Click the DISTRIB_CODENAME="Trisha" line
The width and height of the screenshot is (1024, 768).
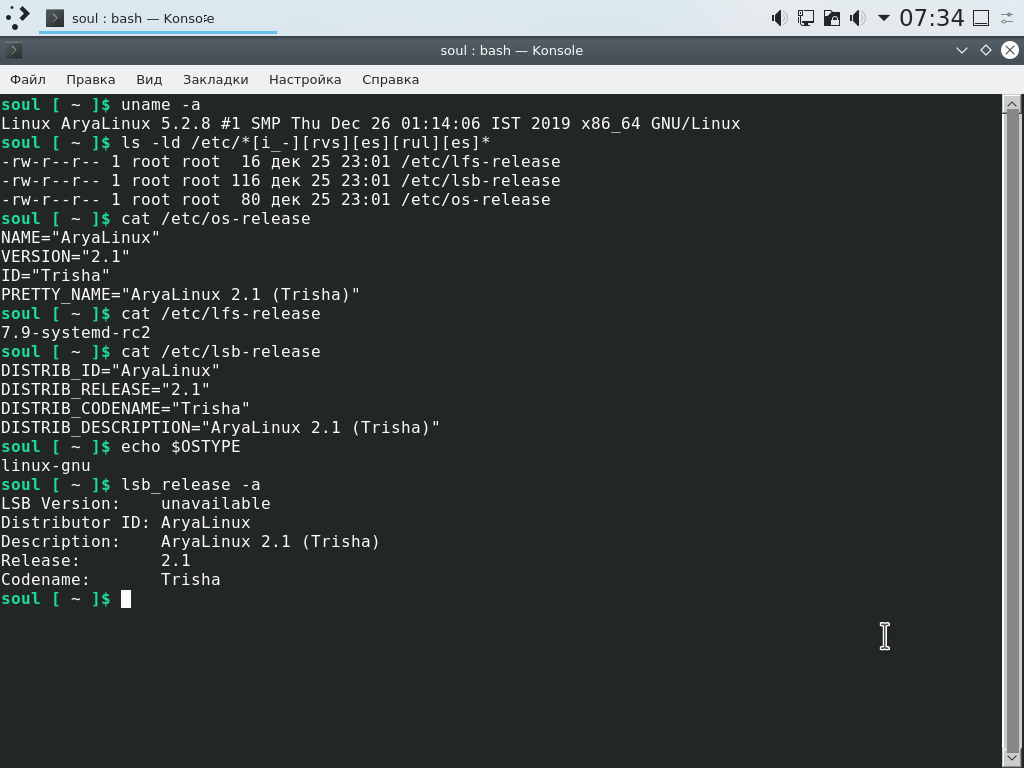pyautogui.click(x=125, y=408)
